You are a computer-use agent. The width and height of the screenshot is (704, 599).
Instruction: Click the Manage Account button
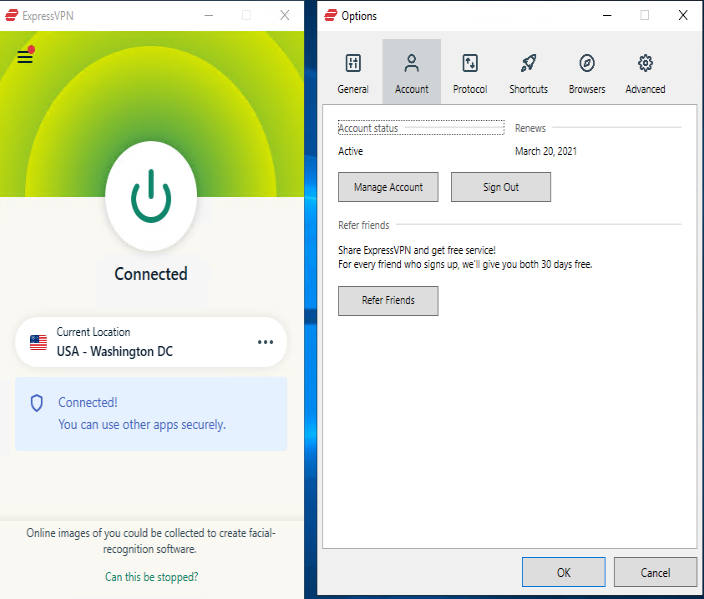point(388,187)
